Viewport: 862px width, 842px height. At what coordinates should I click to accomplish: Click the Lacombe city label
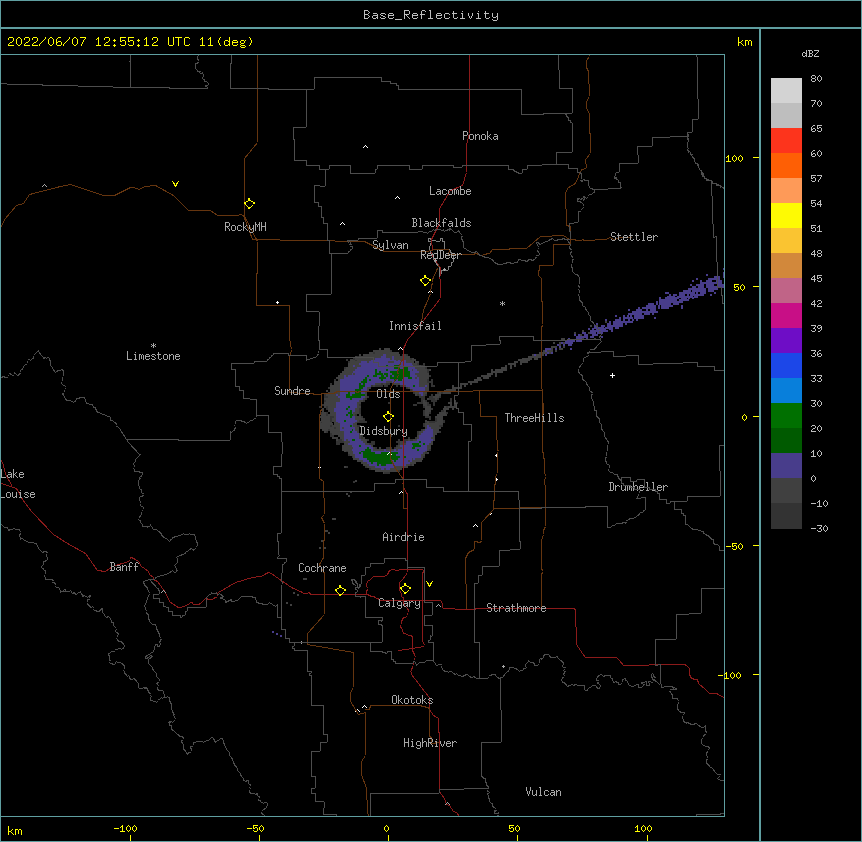pyautogui.click(x=450, y=191)
